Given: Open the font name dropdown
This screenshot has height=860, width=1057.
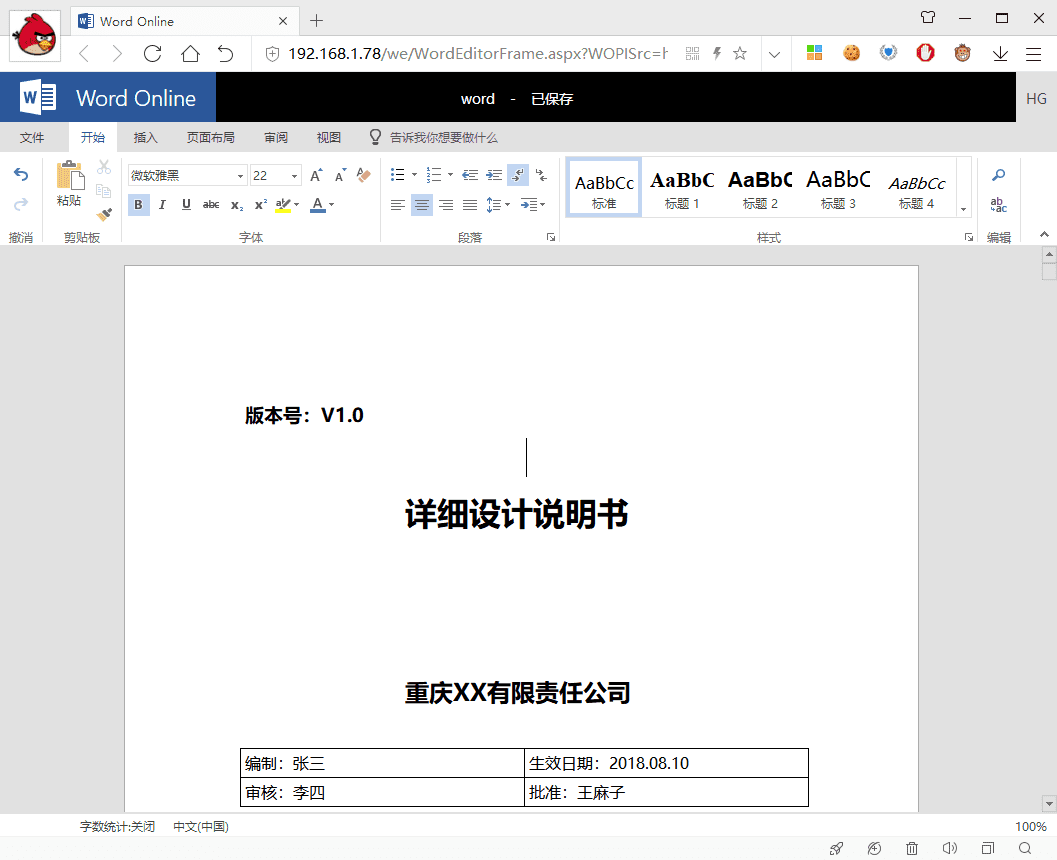Looking at the screenshot, I should pos(241,176).
